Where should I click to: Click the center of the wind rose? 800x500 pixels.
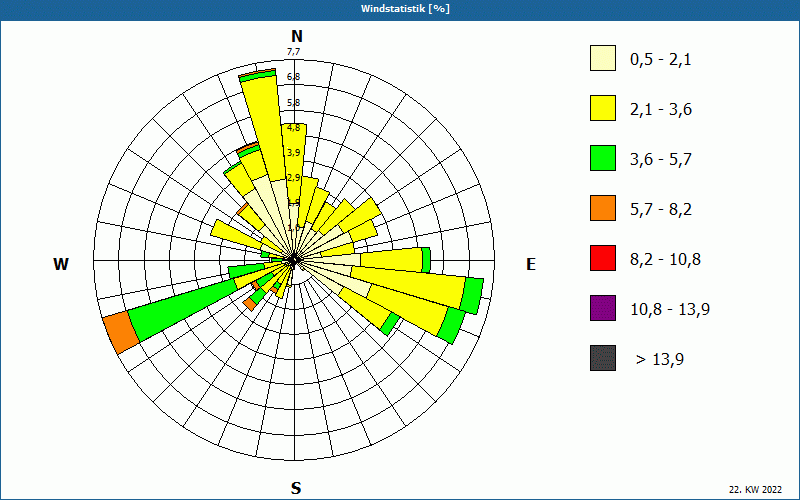click(293, 261)
